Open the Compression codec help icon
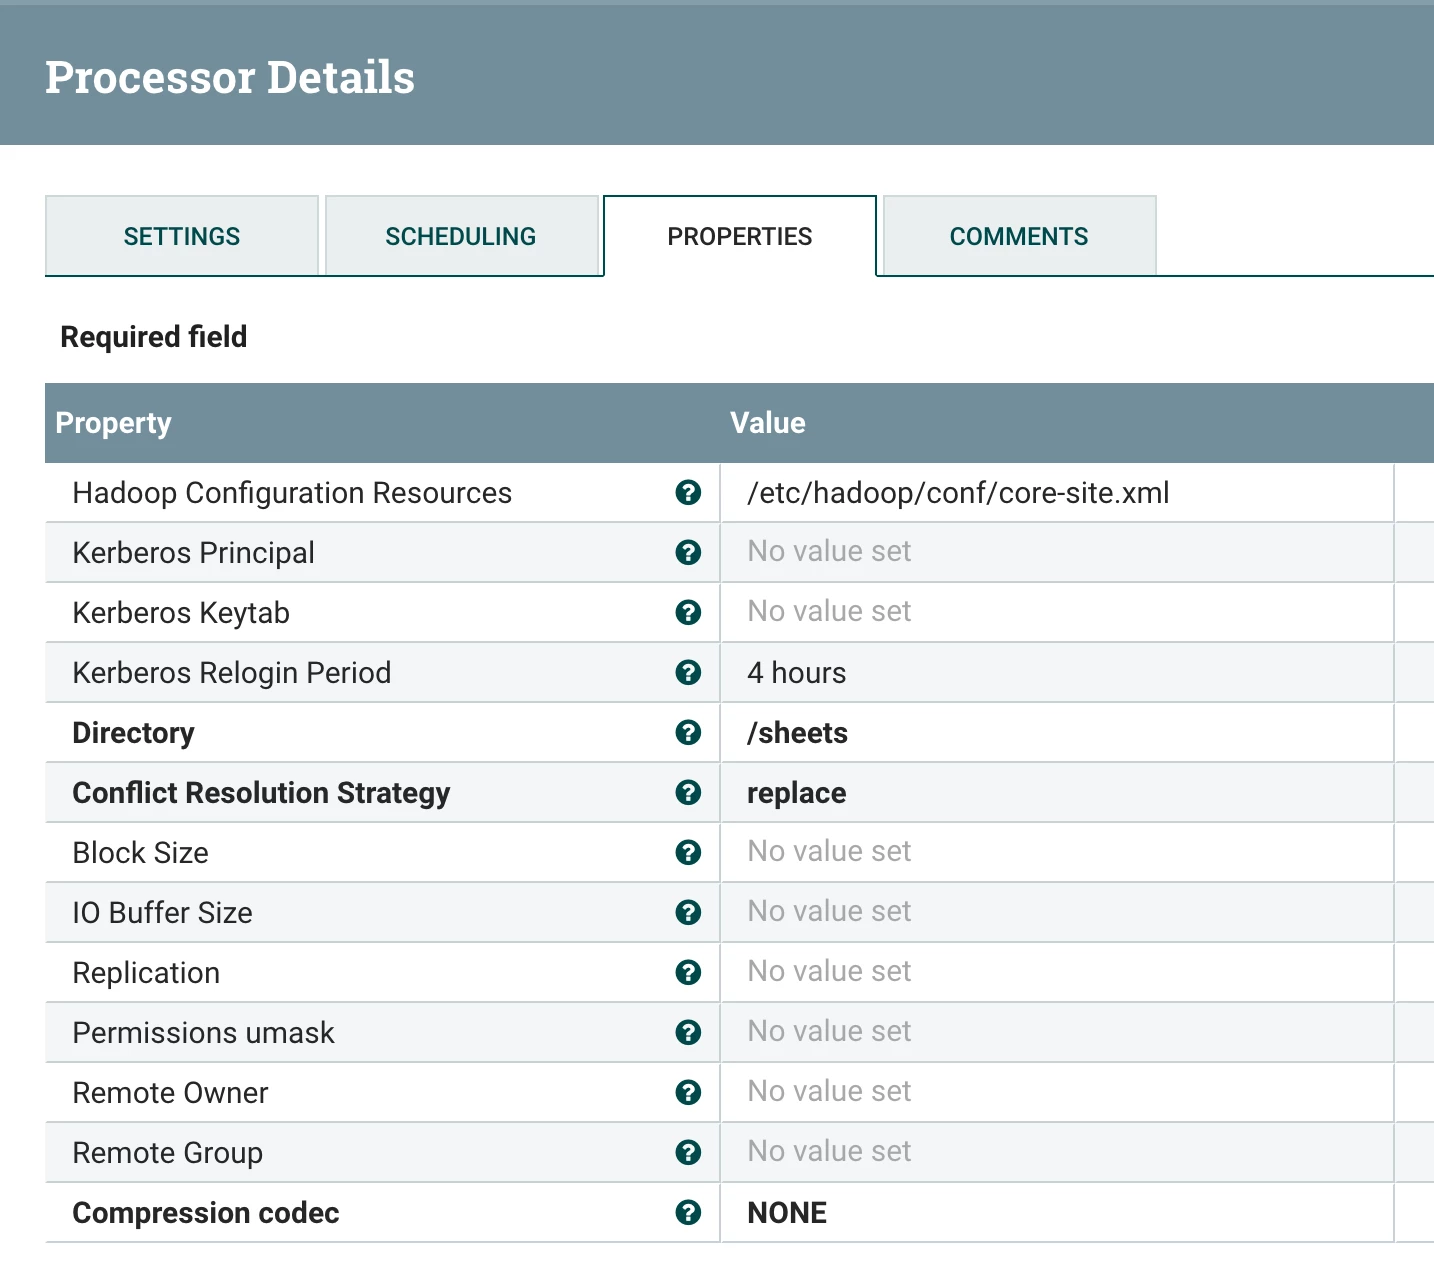 point(688,1212)
